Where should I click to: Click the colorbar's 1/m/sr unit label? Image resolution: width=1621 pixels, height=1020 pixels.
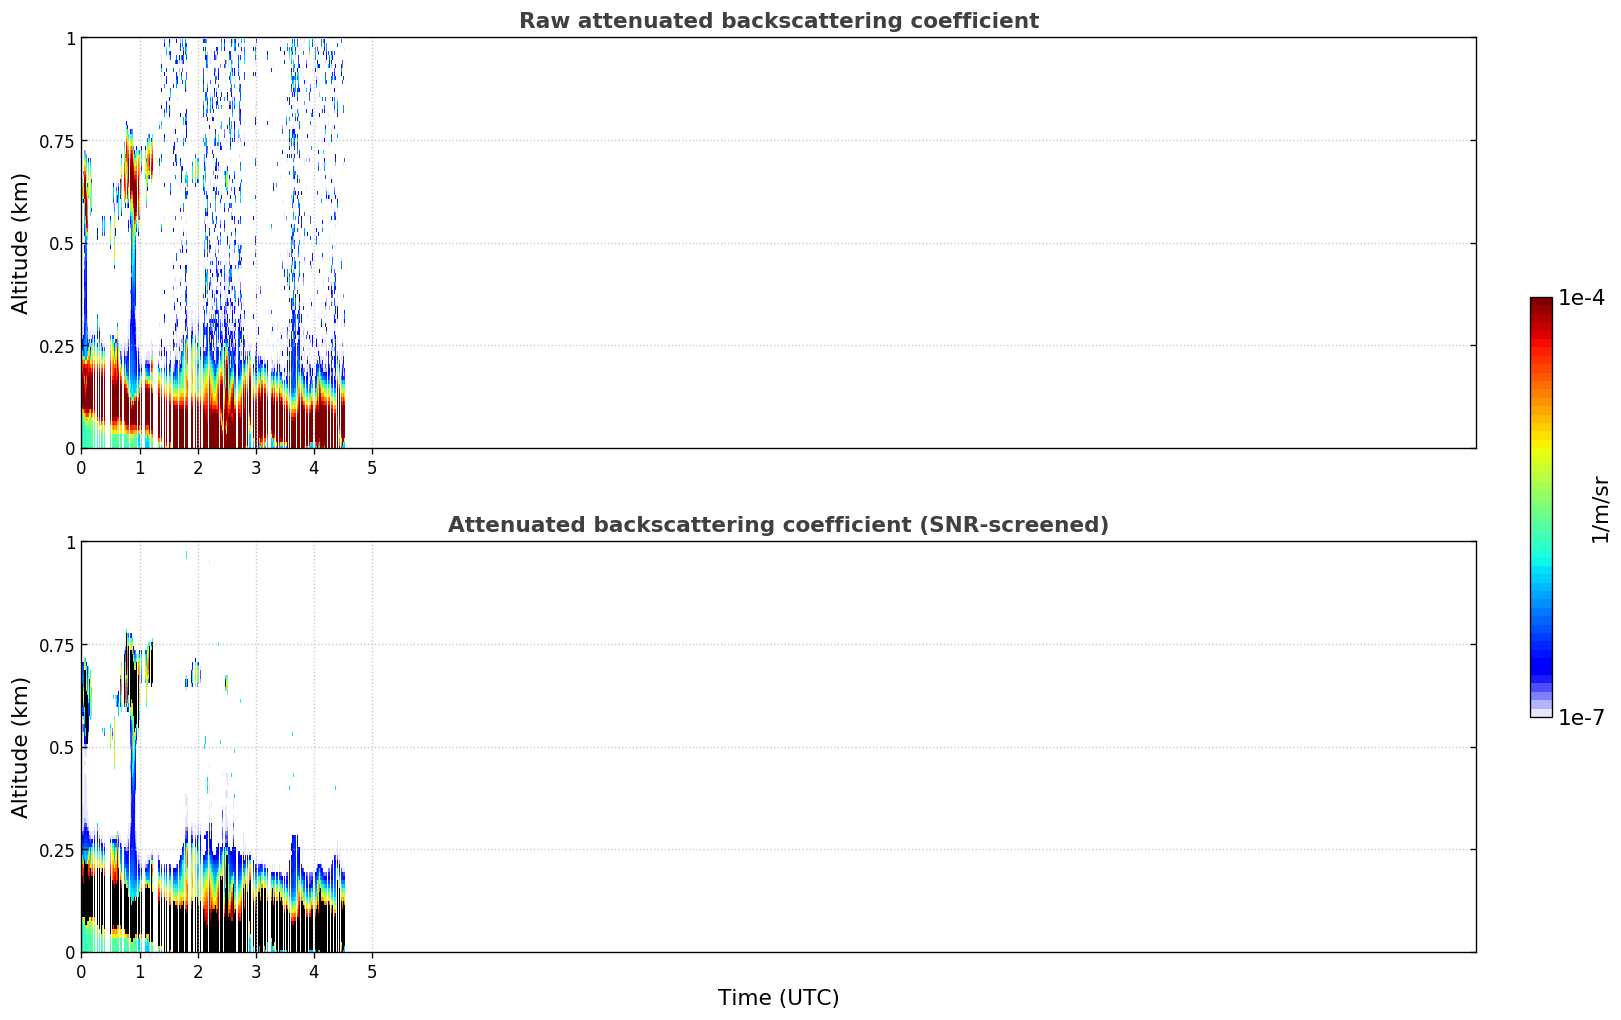(1600, 509)
